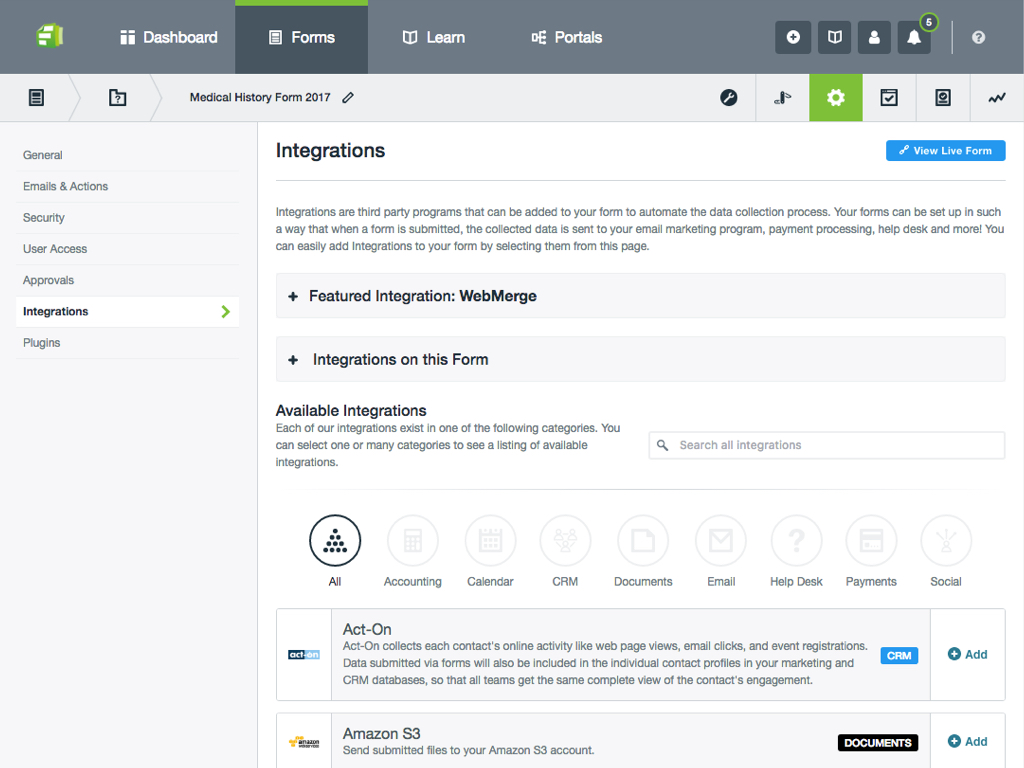Switch to the Dashboard tab

pos(168,37)
